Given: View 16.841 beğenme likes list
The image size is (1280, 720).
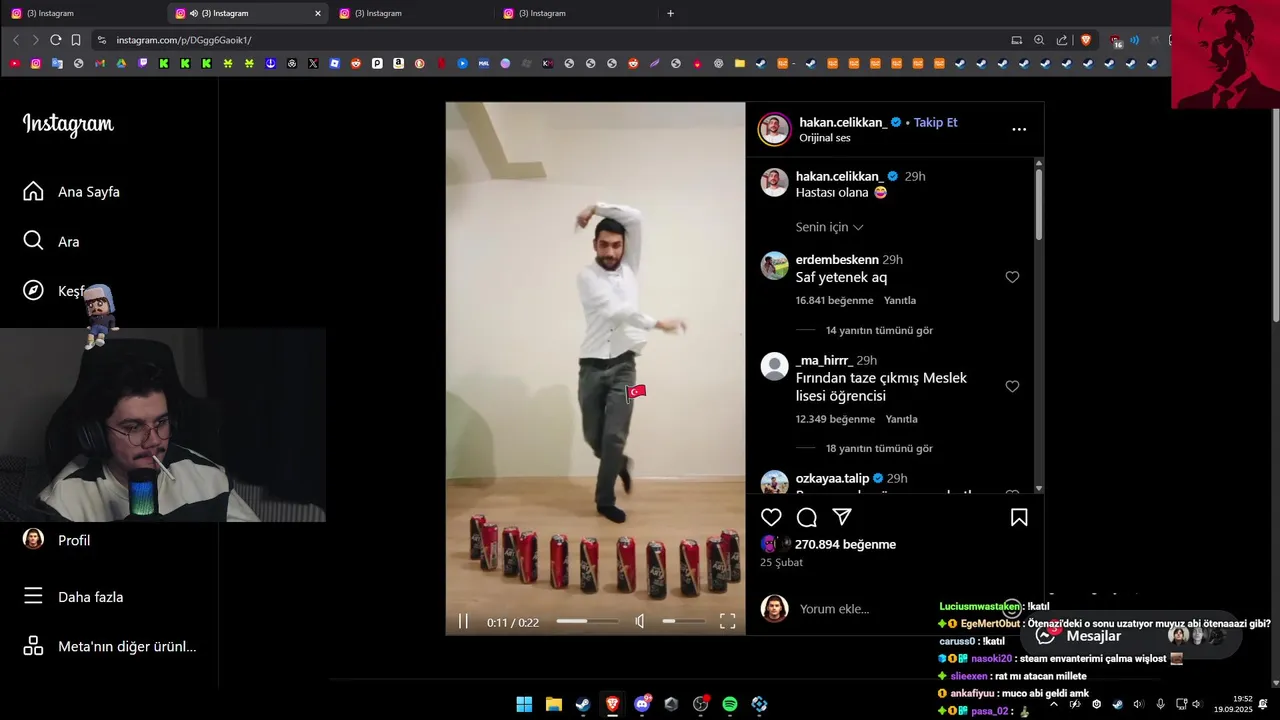Looking at the screenshot, I should click(x=834, y=300).
